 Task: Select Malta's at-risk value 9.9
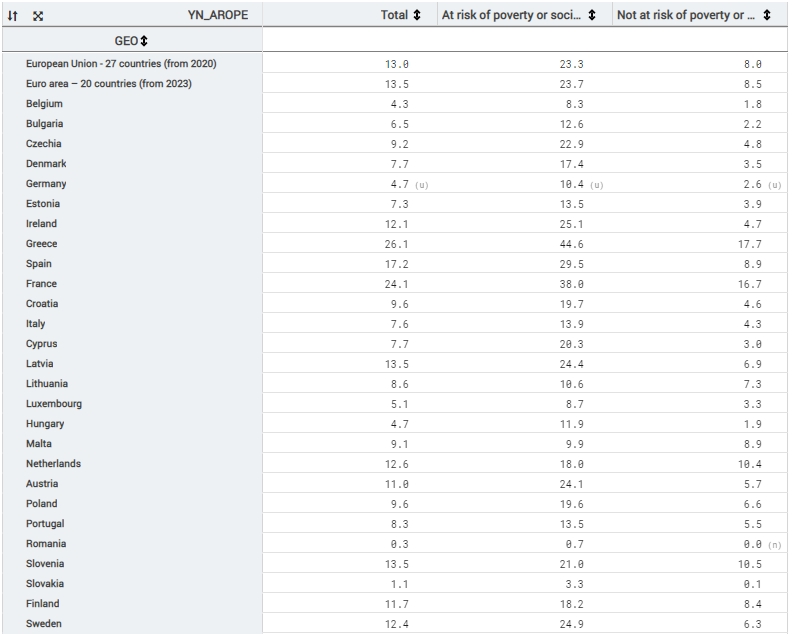[574, 444]
